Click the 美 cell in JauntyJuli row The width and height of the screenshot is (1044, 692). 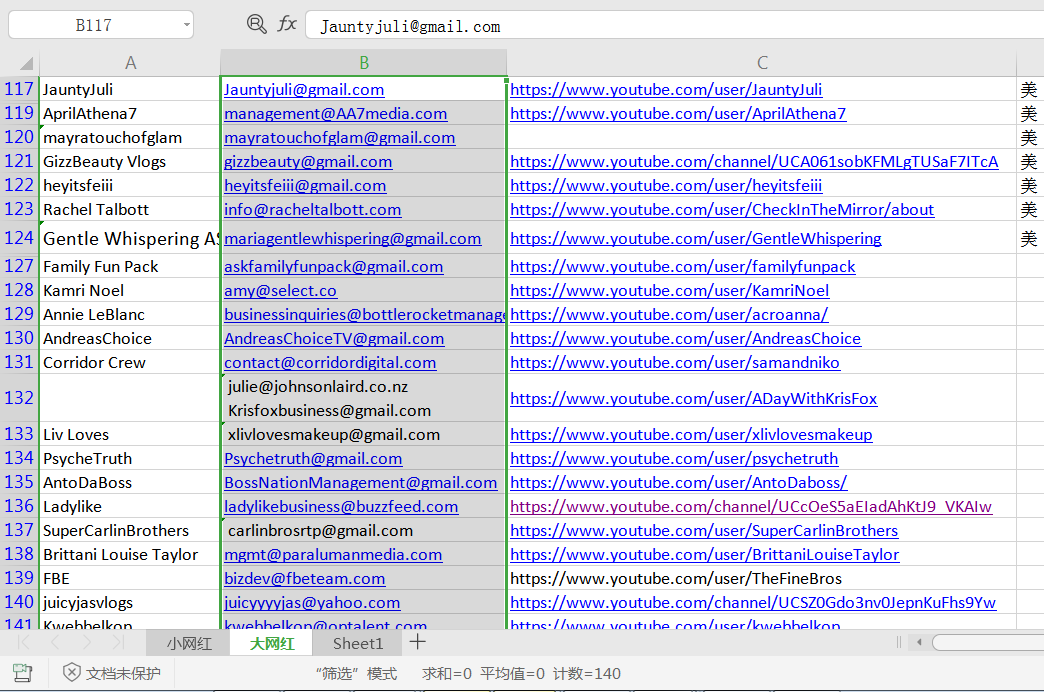[x=1030, y=89]
